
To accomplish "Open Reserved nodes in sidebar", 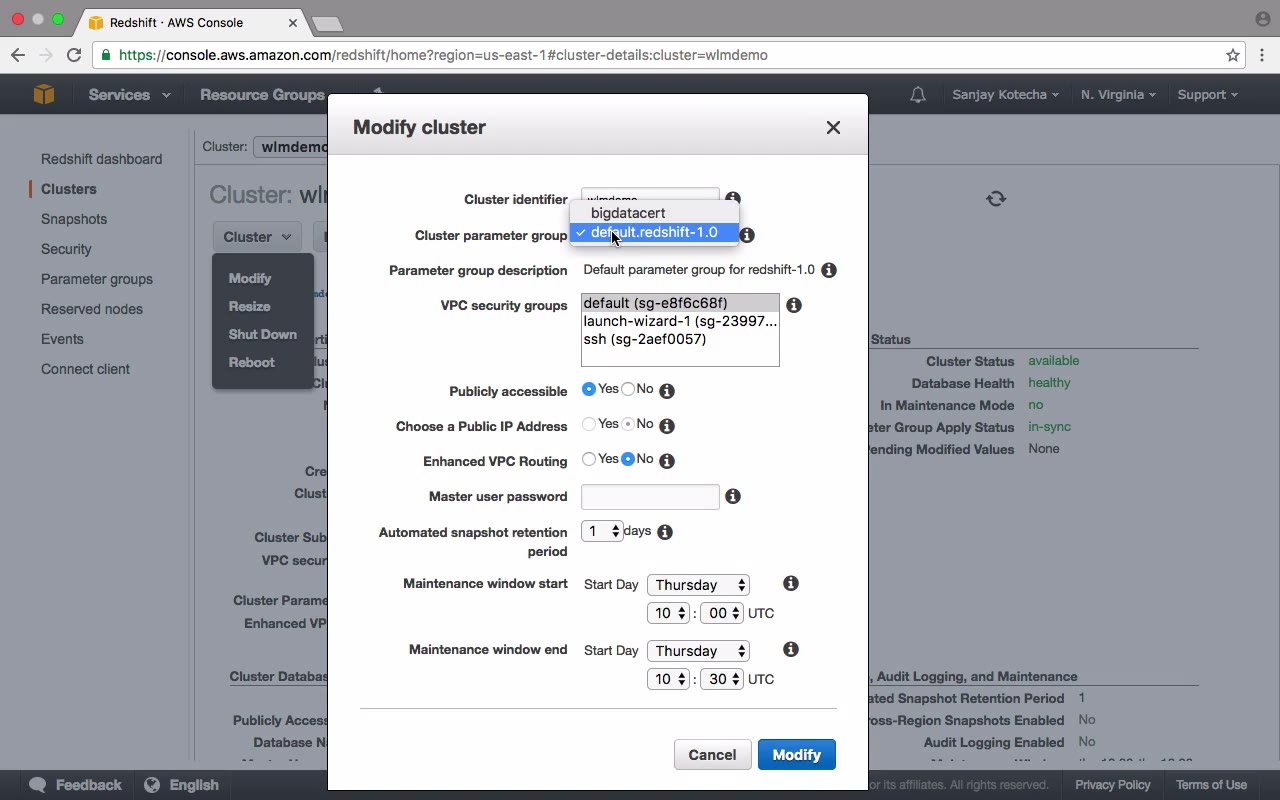I will pyautogui.click(x=92, y=309).
